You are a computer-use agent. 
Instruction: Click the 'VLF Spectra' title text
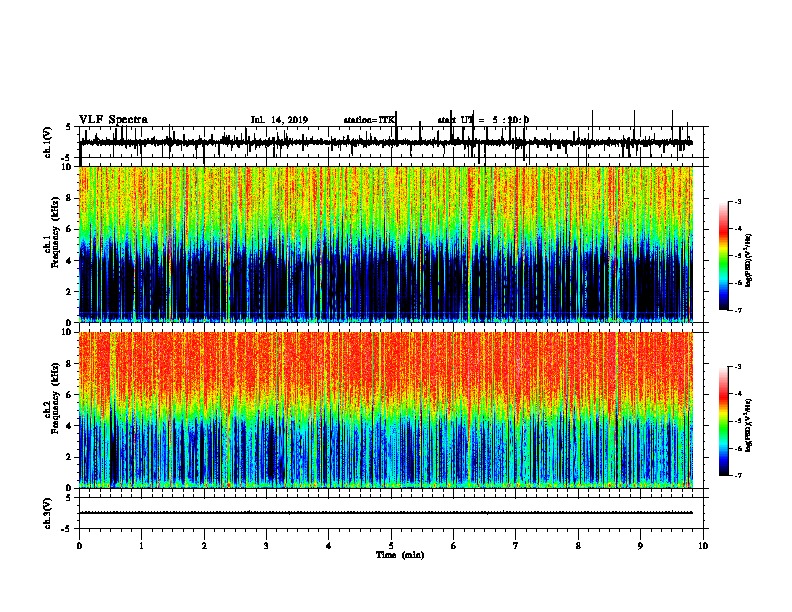(113, 120)
